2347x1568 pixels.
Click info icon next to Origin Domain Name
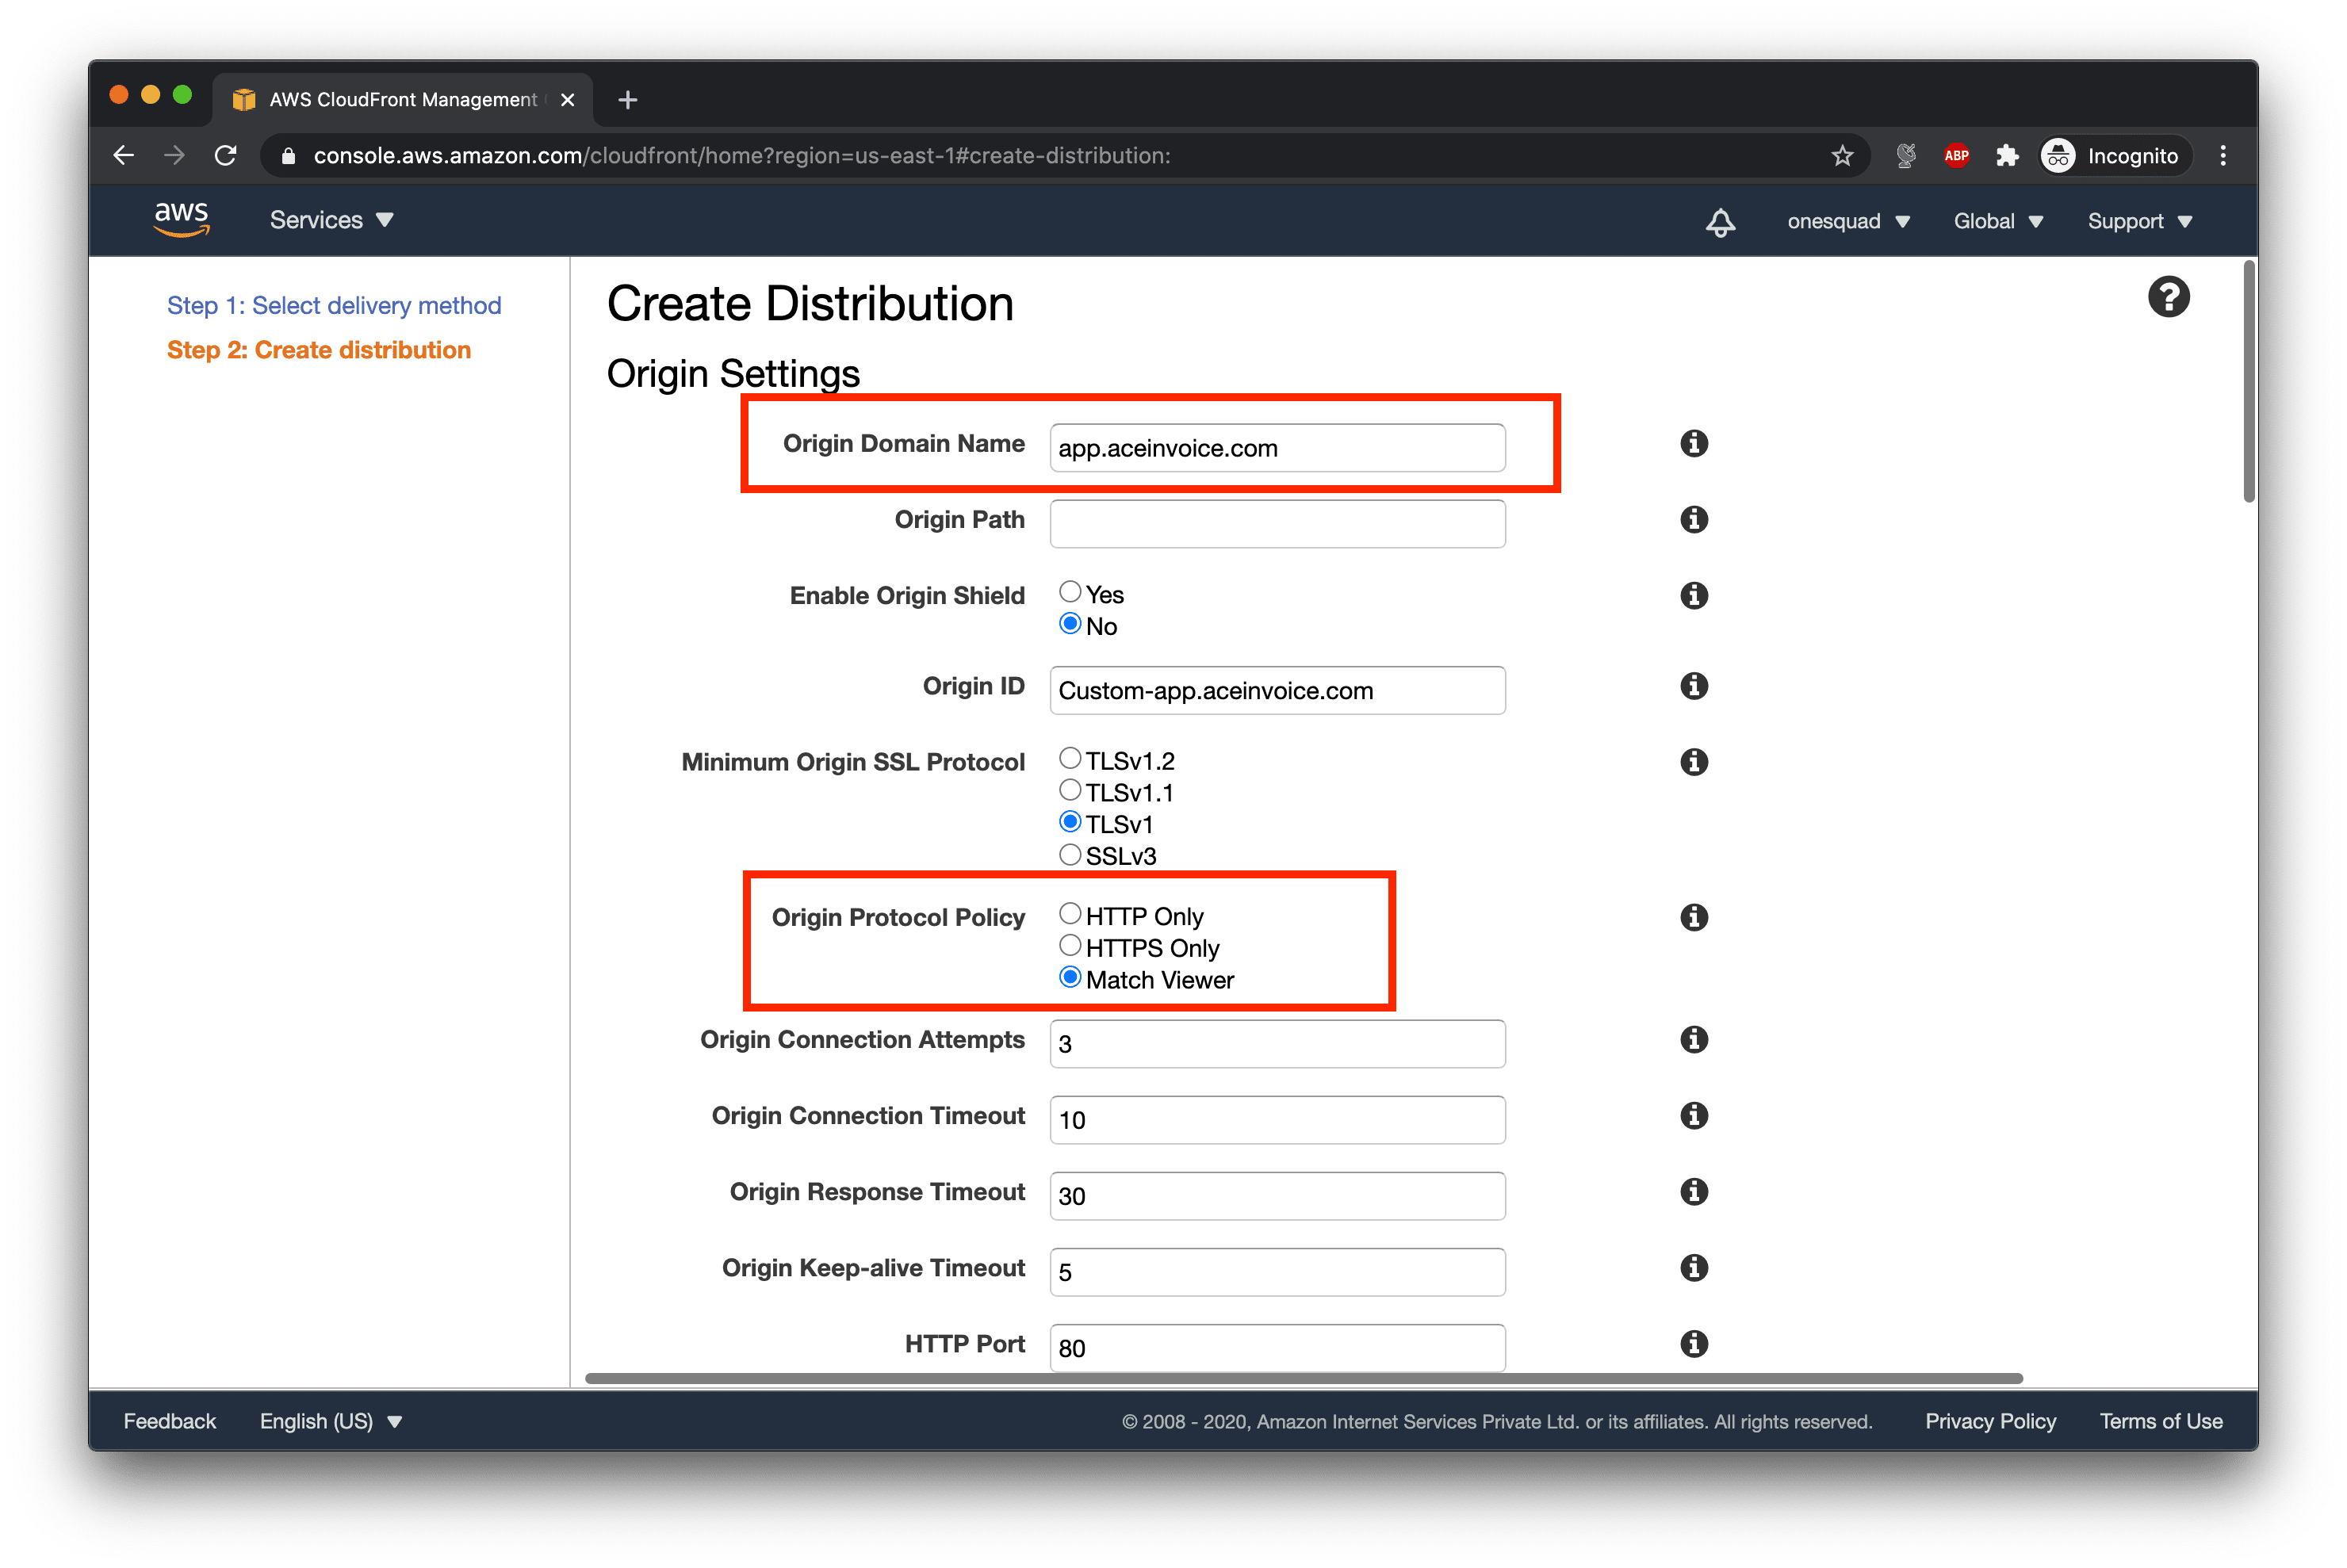1693,443
